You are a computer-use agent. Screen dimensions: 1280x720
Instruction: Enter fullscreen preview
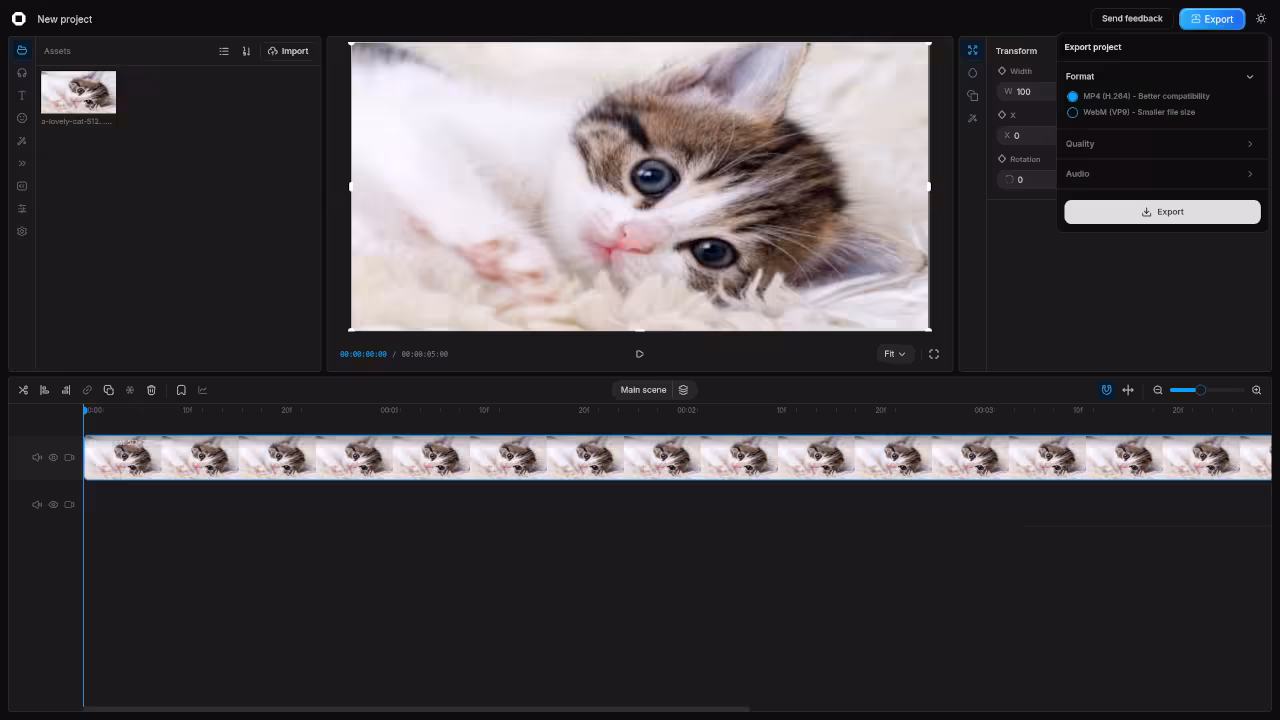click(934, 354)
